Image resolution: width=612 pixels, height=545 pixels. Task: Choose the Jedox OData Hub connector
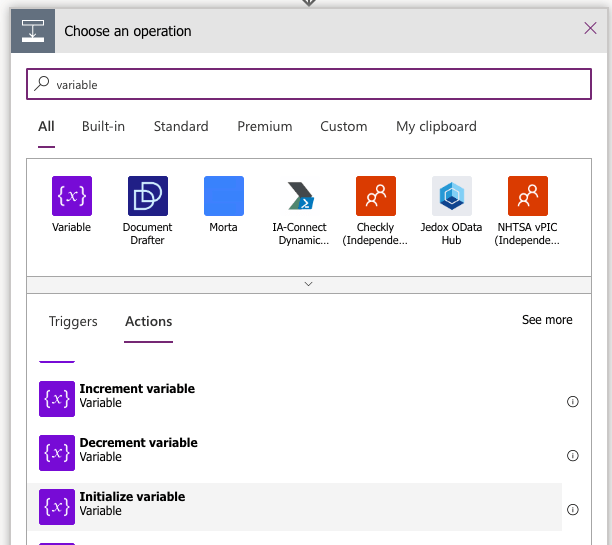point(451,196)
